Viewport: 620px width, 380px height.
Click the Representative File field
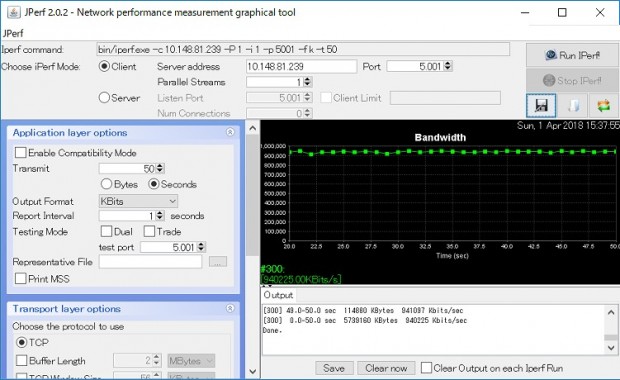[150, 261]
